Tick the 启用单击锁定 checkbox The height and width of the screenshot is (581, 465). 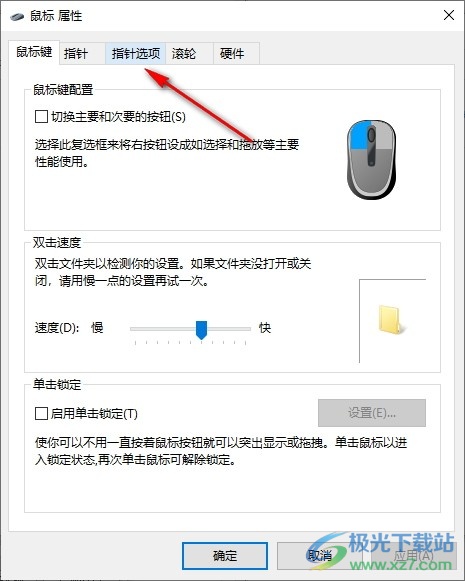coord(41,413)
